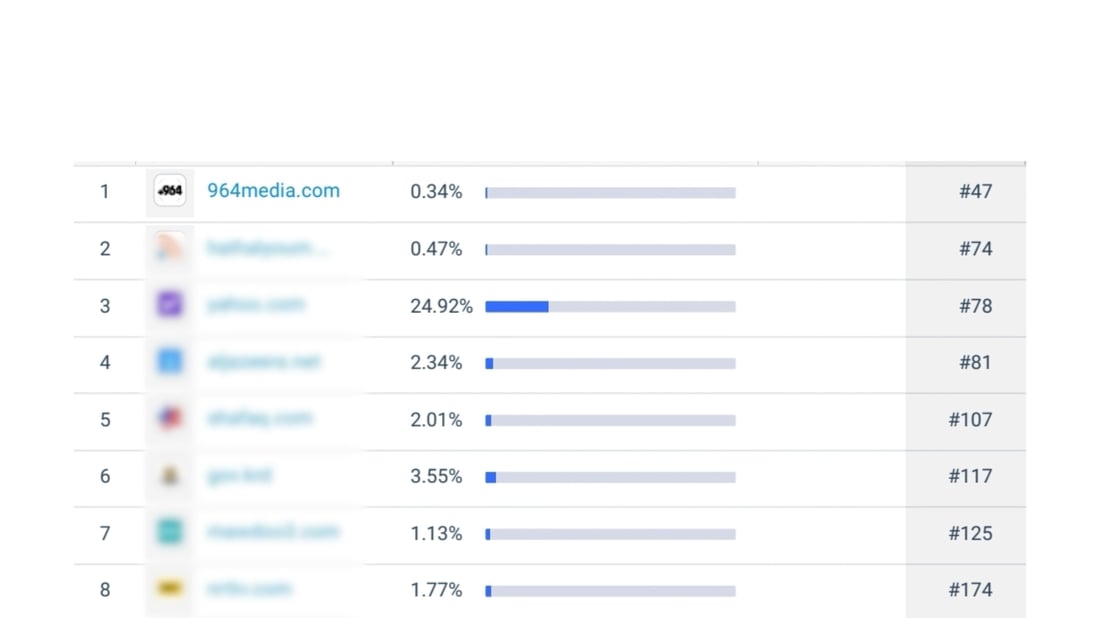Screen dimensions: 1100x618
Task: Click row number 7 in the table
Action: (x=105, y=533)
